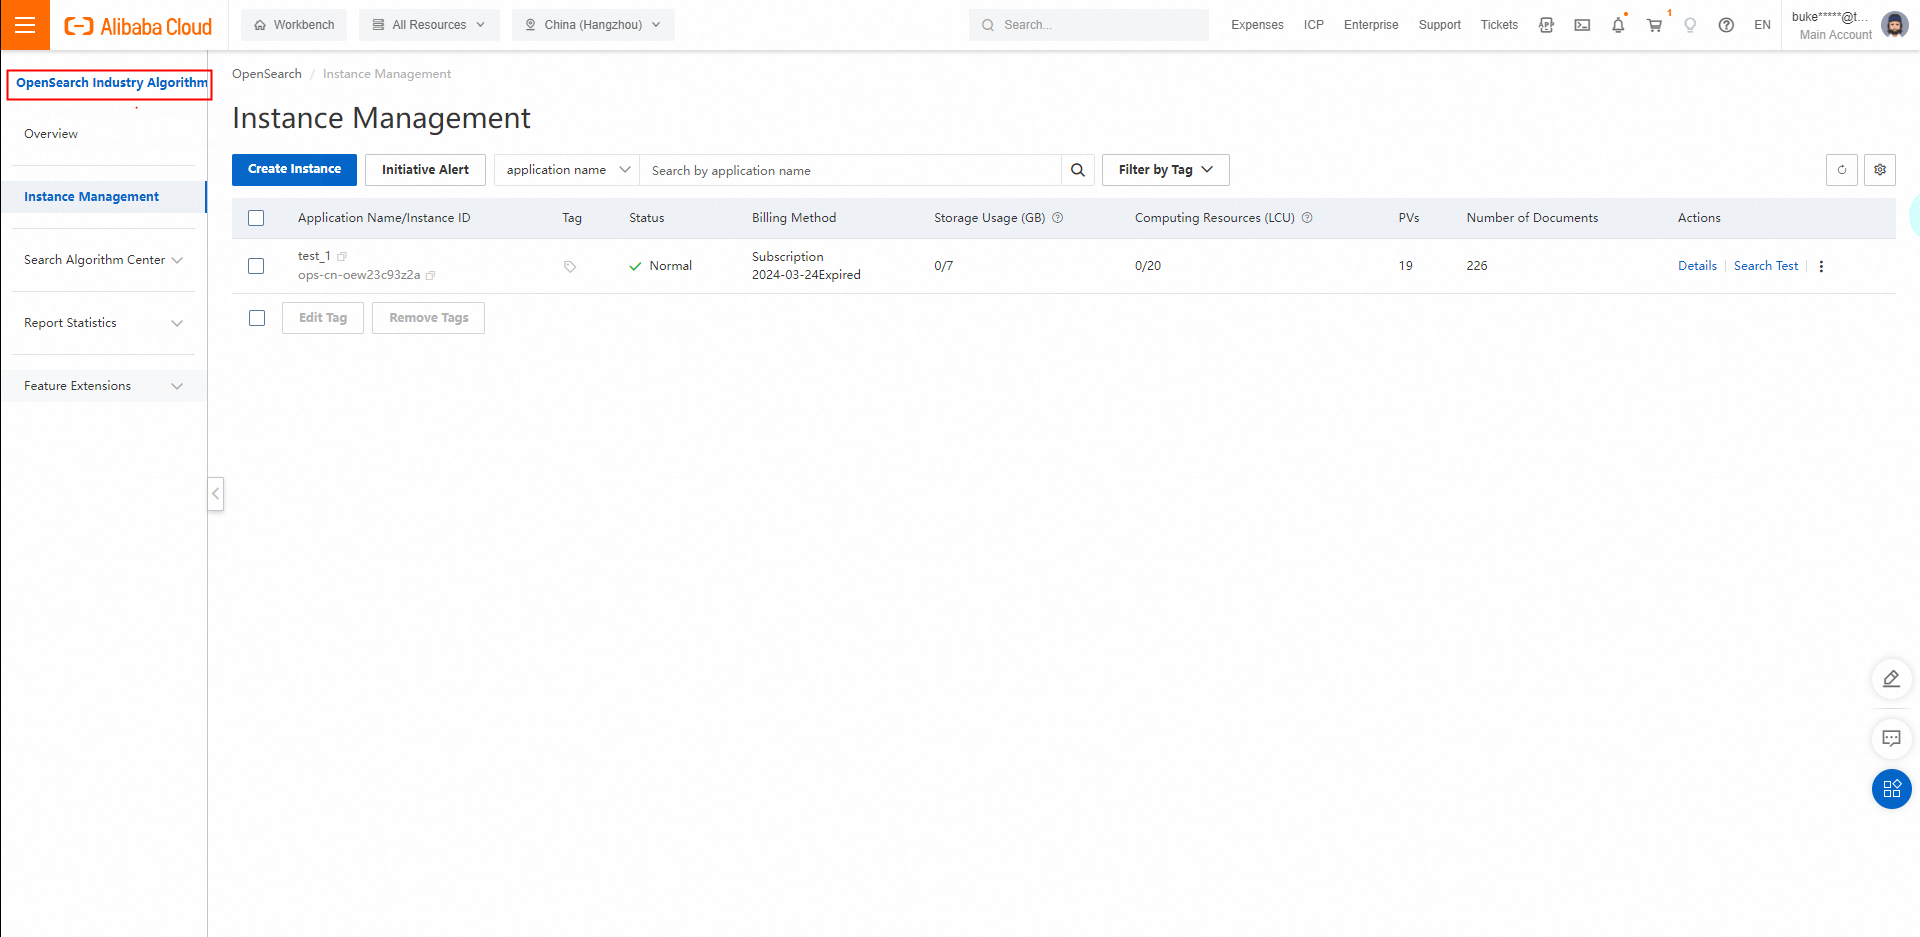Open the API debugging icon in header
The height and width of the screenshot is (937, 1920).
pos(1546,25)
